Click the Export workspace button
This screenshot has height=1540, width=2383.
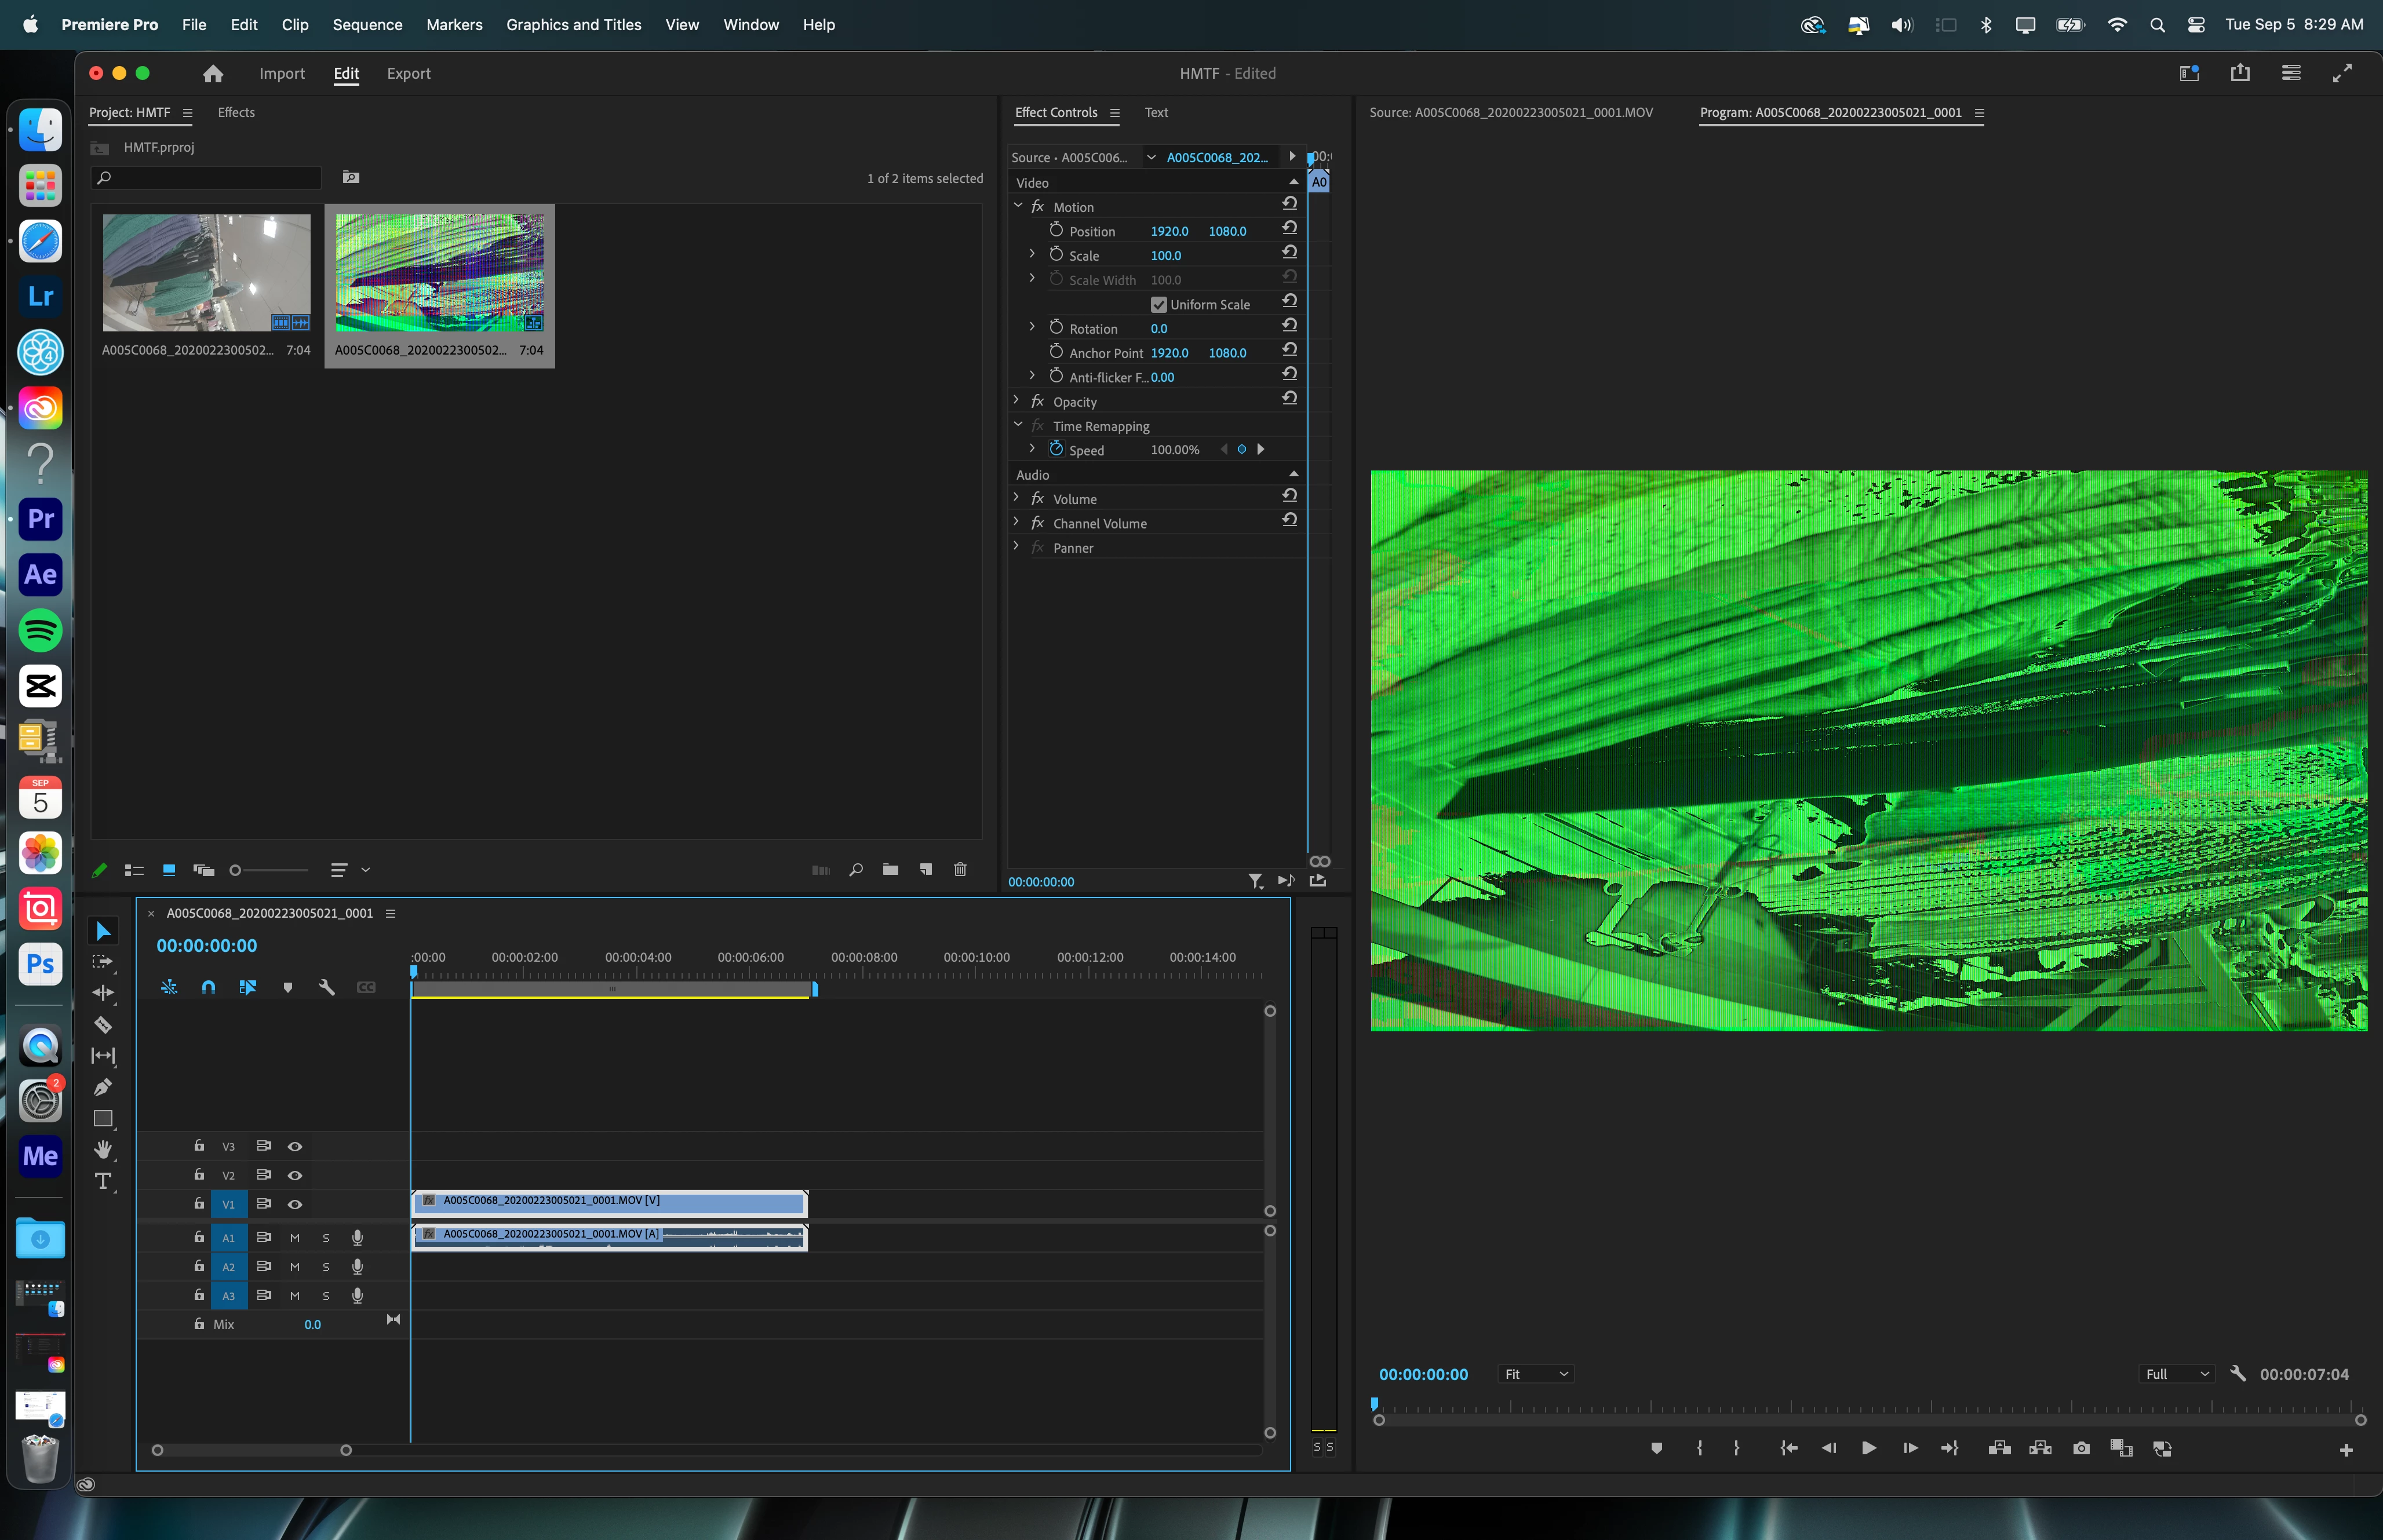tap(408, 73)
